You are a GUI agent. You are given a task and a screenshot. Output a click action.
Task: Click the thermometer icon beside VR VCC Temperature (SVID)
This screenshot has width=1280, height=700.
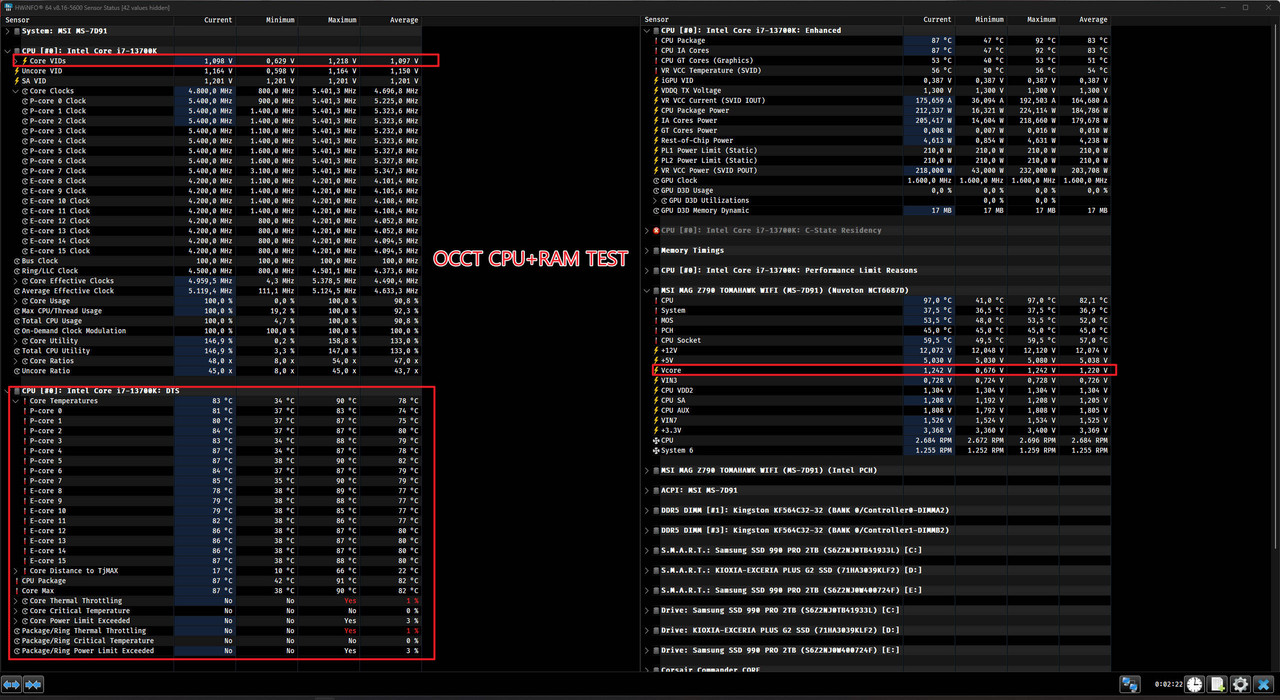coord(657,70)
